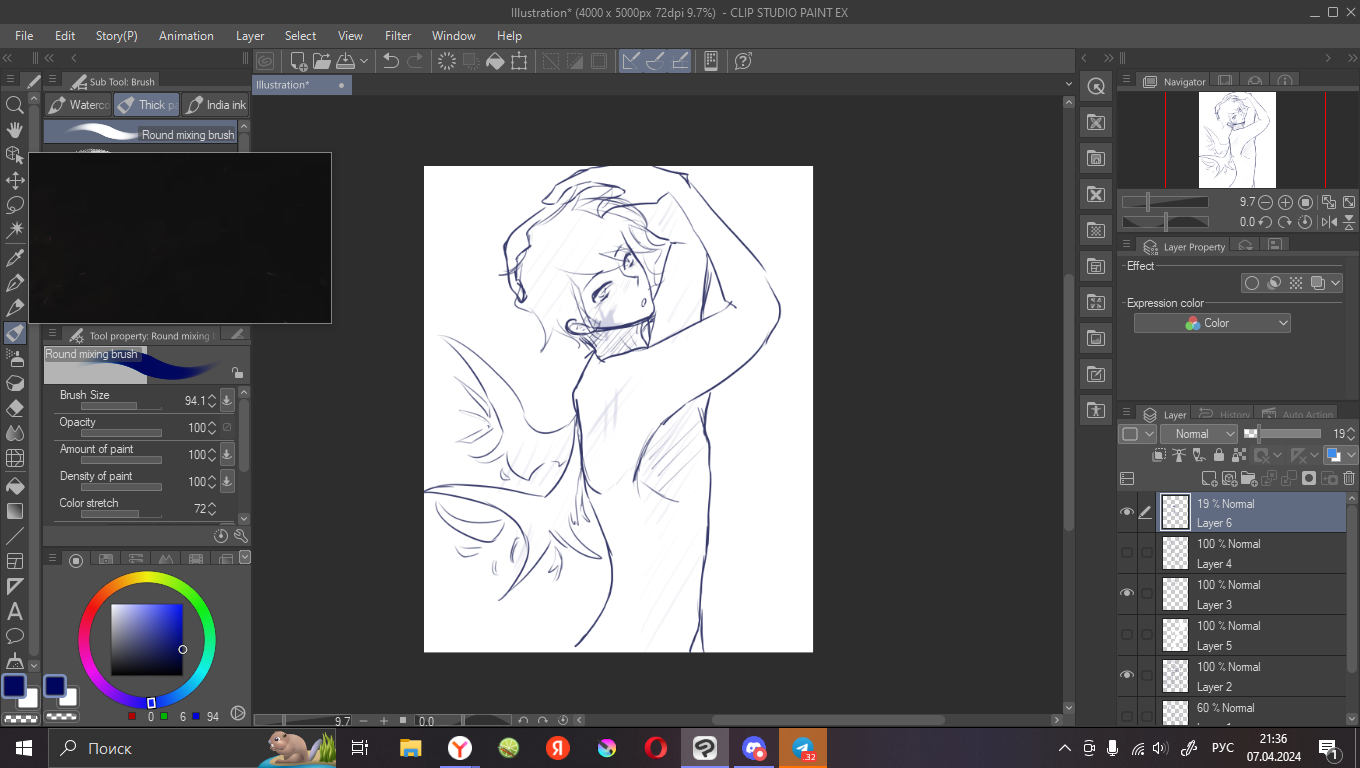This screenshot has height=768, width=1360.
Task: Expand the color panel tabs arrow
Action: [x=245, y=557]
